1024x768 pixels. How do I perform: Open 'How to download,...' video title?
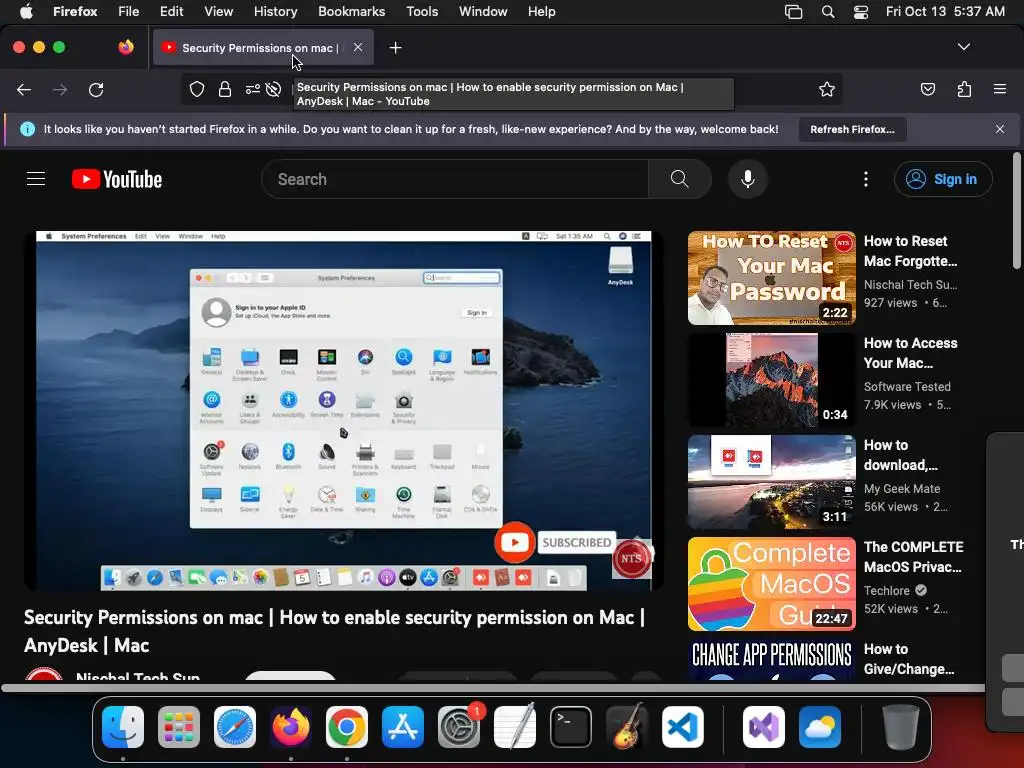pyautogui.click(x=901, y=455)
